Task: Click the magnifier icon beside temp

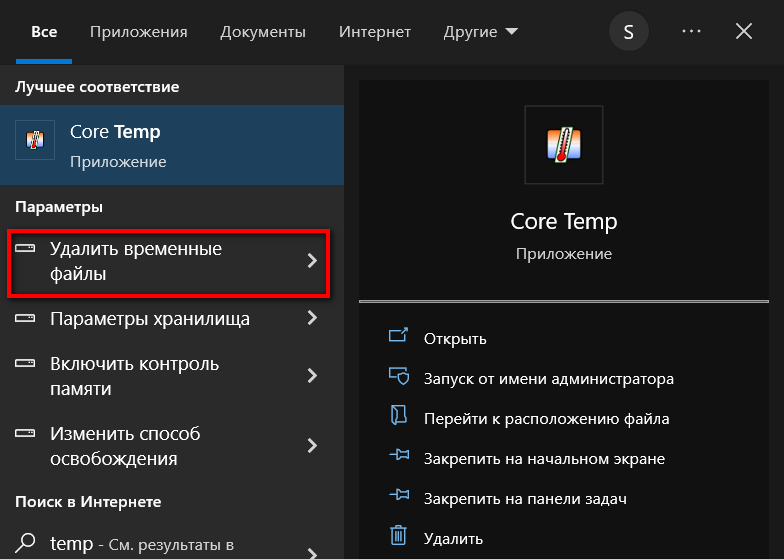Action: pos(25,542)
